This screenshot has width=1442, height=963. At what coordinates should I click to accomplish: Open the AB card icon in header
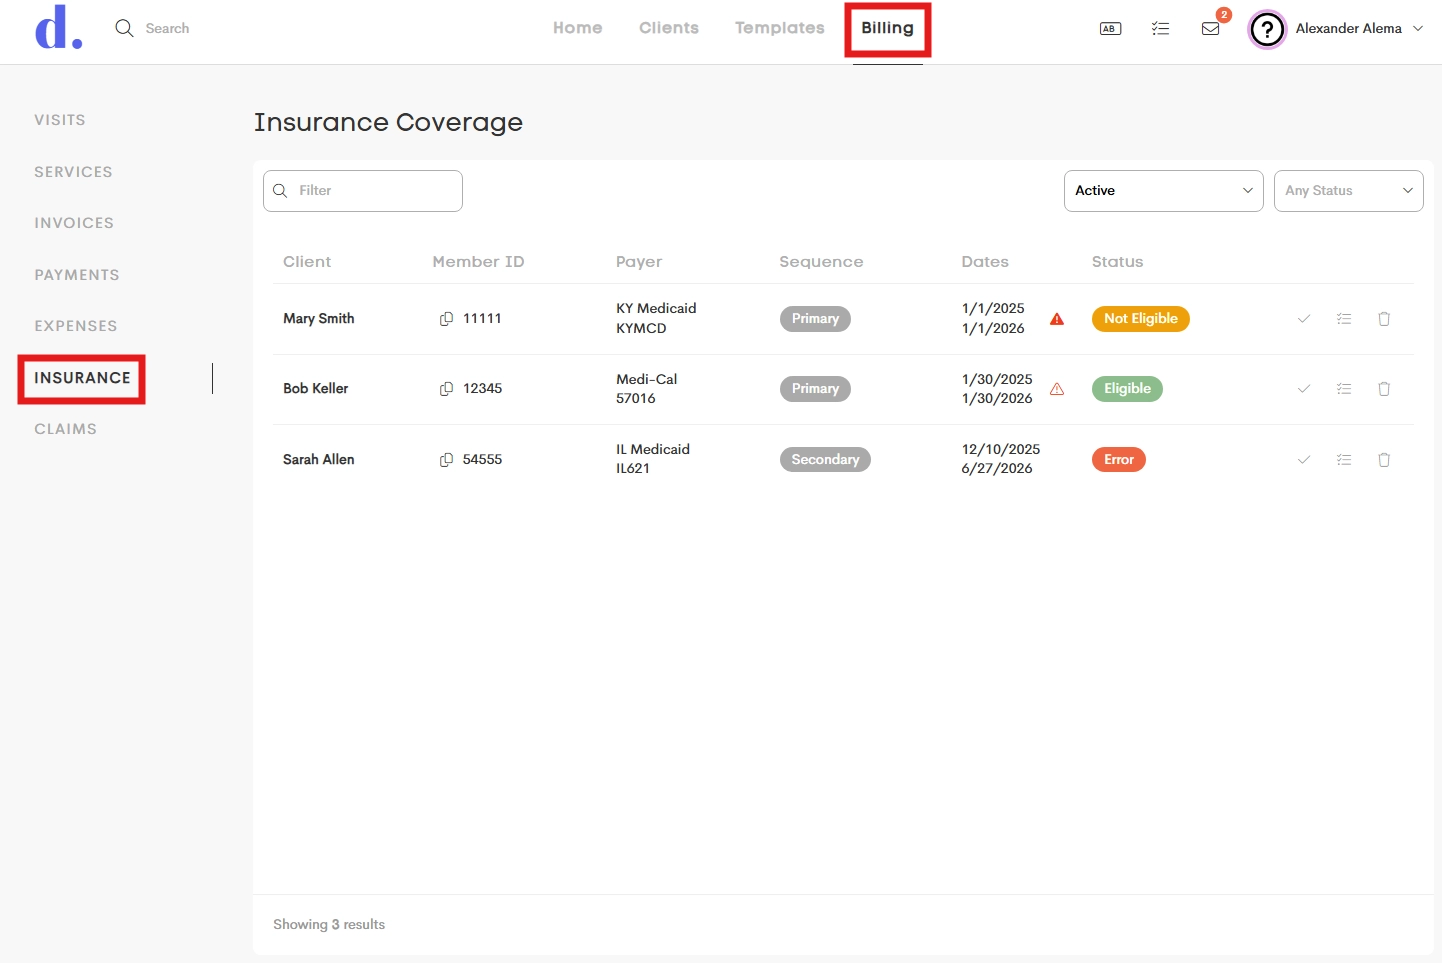click(1110, 29)
